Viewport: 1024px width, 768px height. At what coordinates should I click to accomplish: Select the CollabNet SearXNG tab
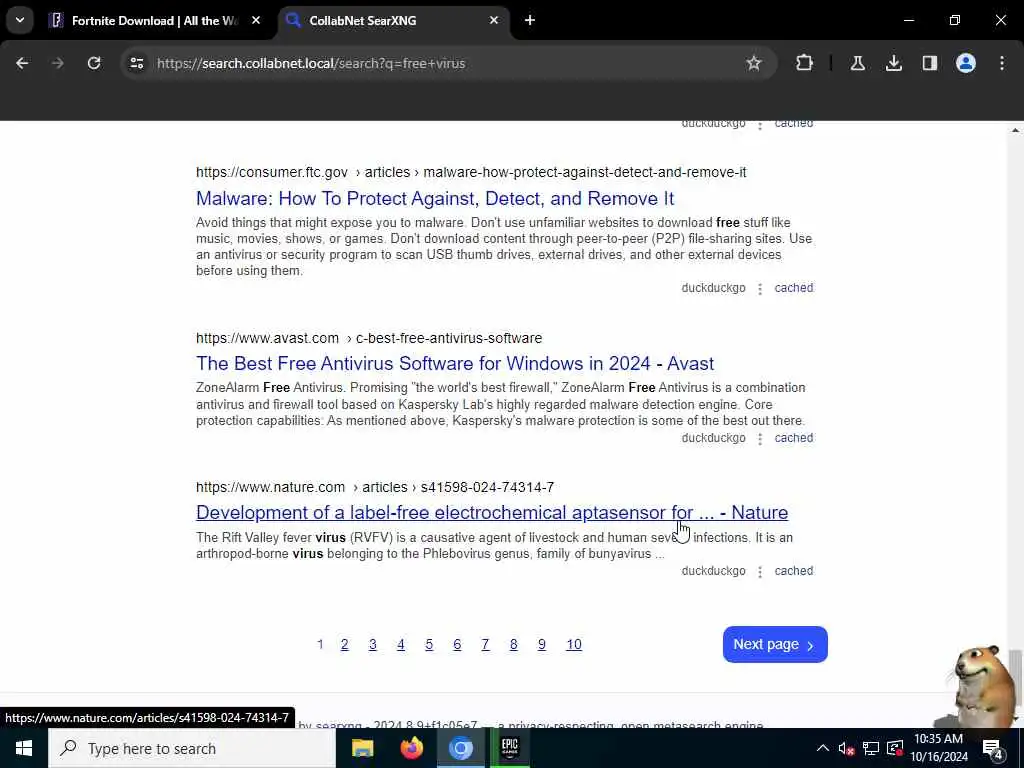point(394,21)
